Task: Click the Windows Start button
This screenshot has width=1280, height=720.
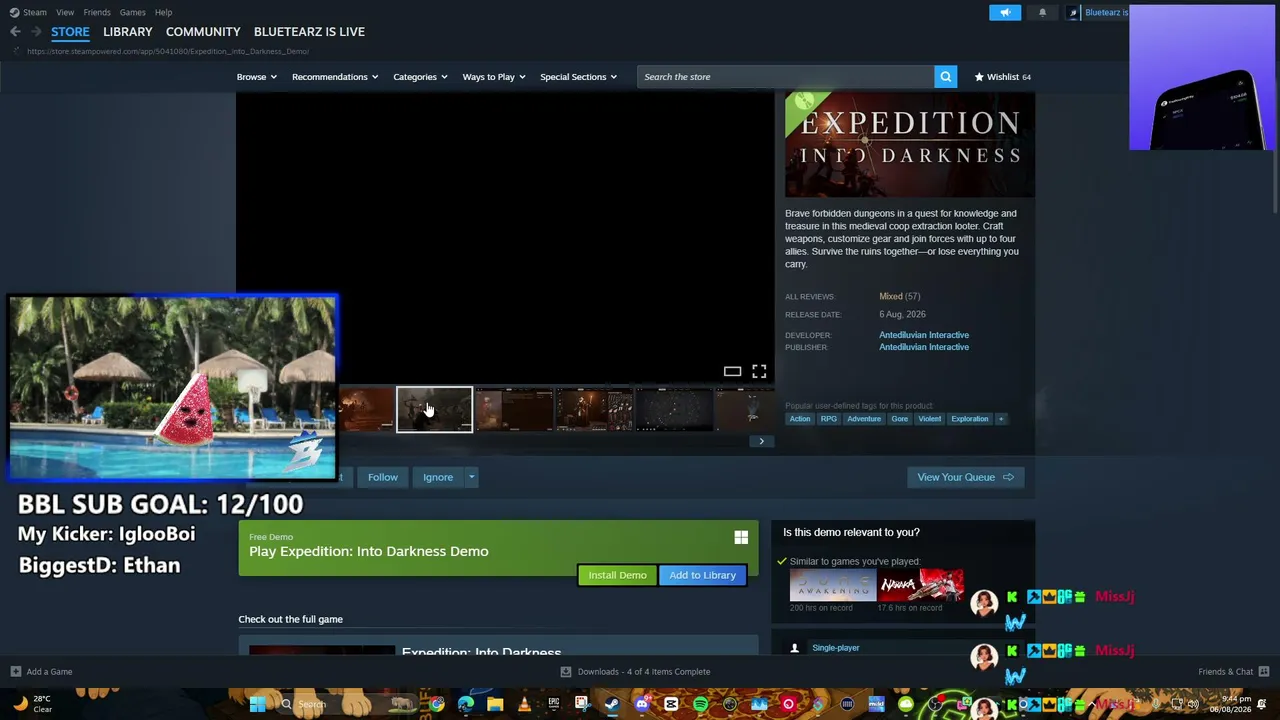Action: tap(257, 705)
